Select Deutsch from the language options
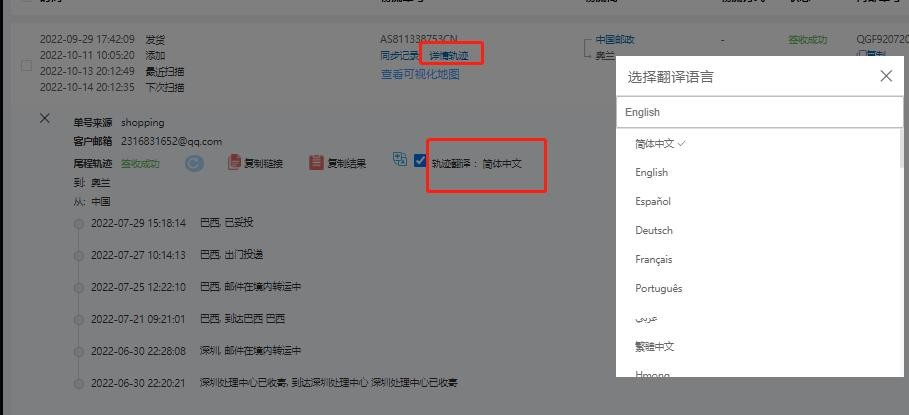The image size is (909, 415). coord(653,230)
